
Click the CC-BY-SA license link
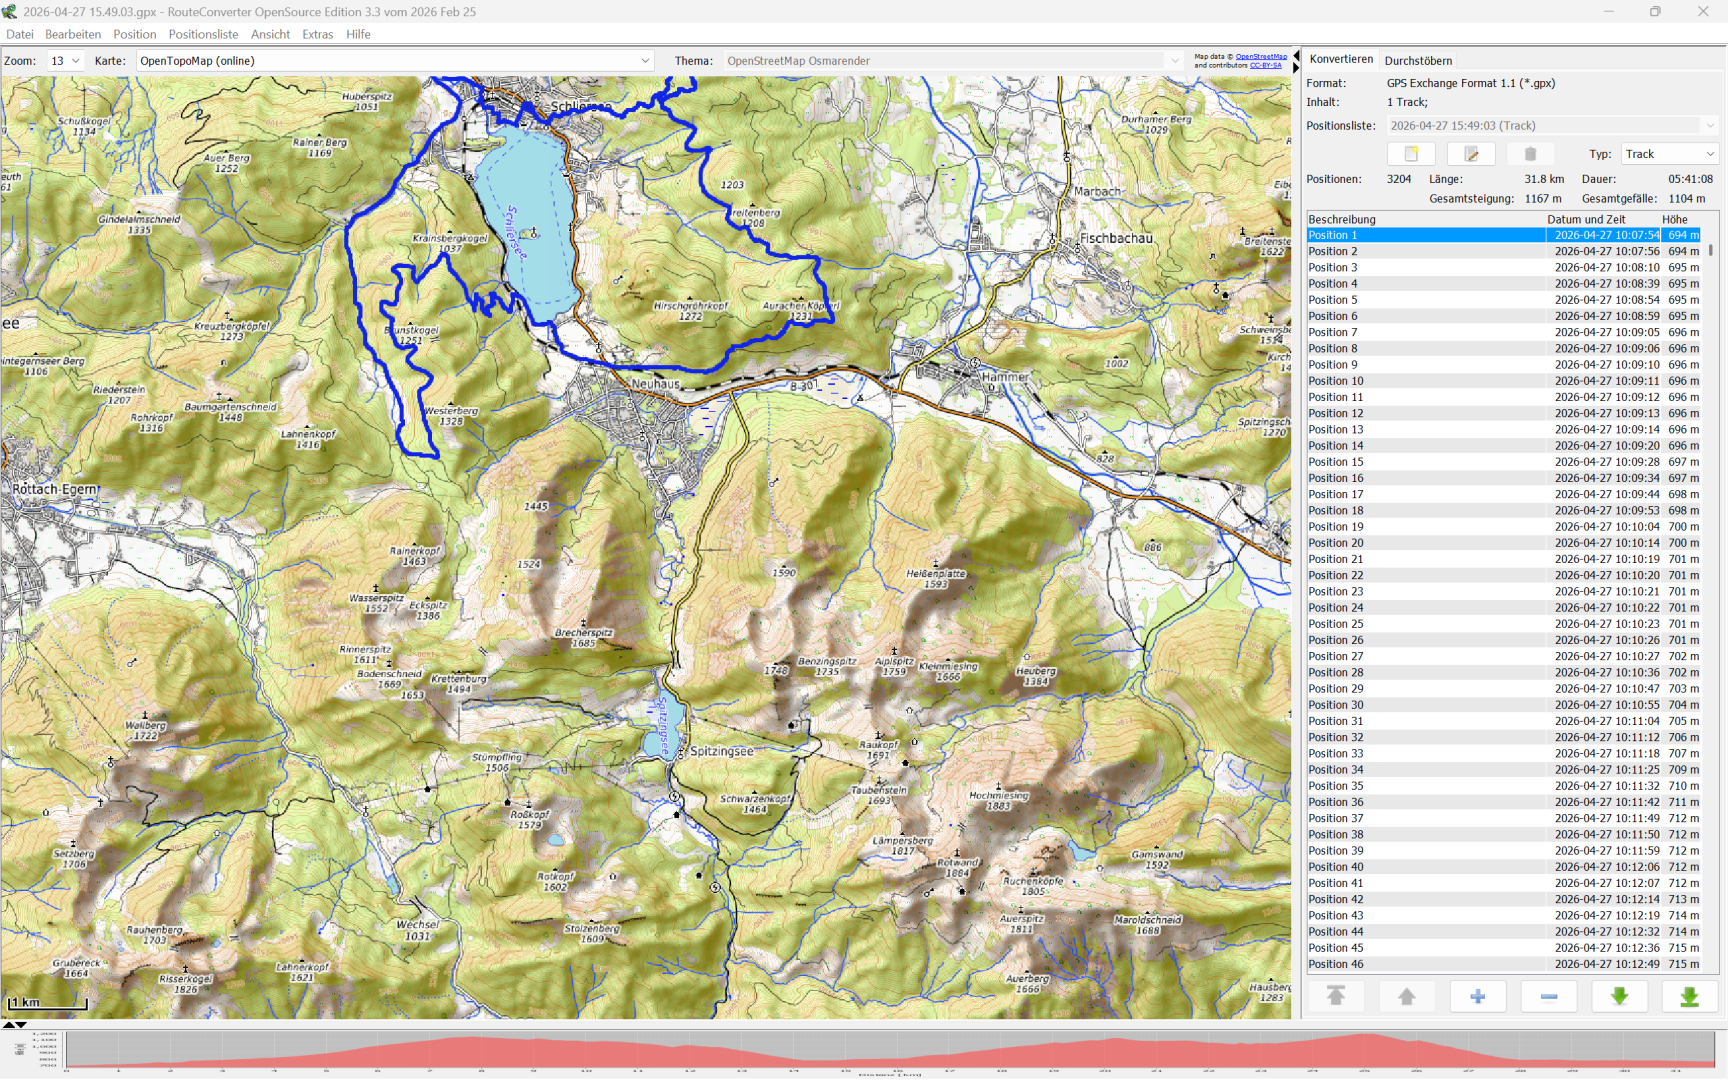1265,66
